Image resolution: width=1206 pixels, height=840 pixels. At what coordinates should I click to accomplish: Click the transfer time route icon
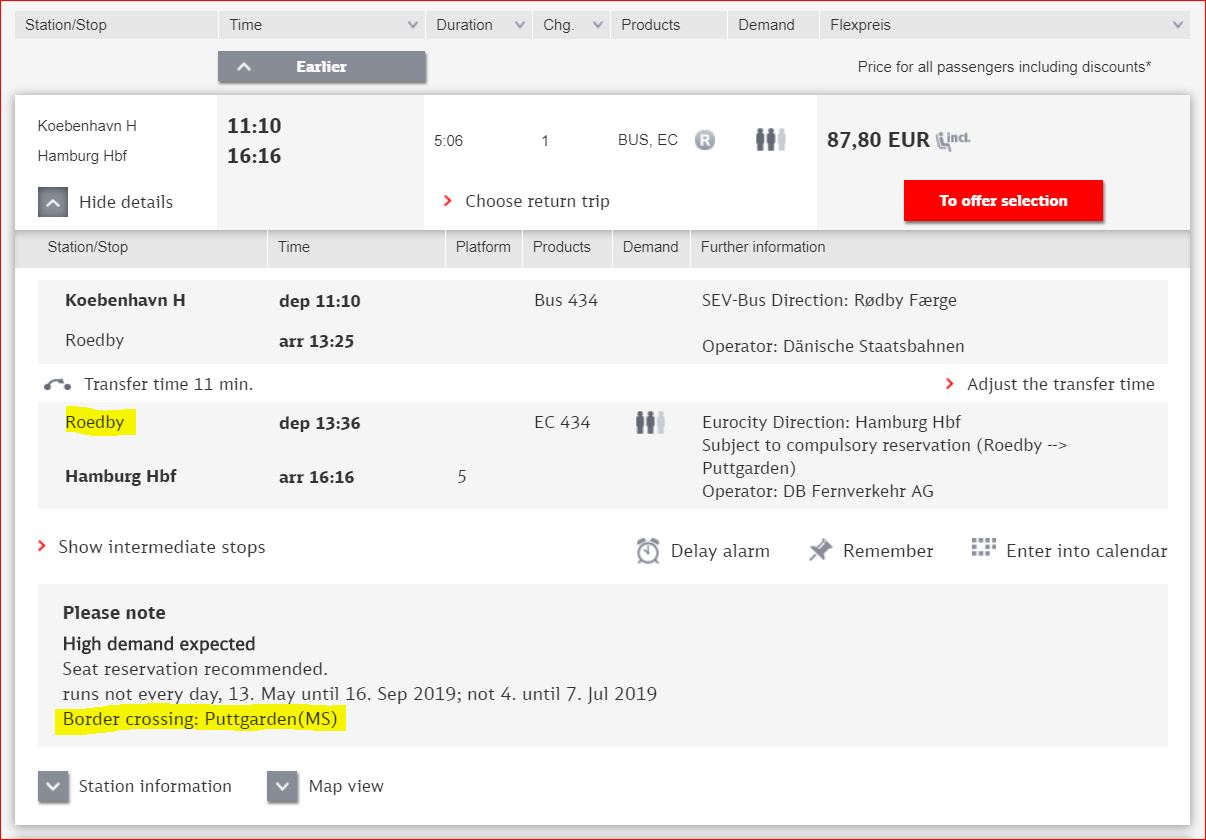click(x=58, y=385)
